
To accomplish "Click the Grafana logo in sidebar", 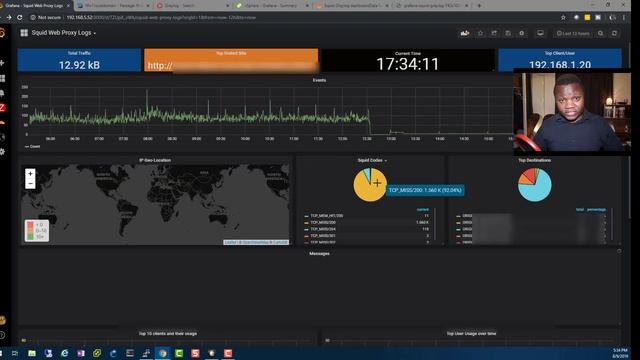I will tap(2, 33).
